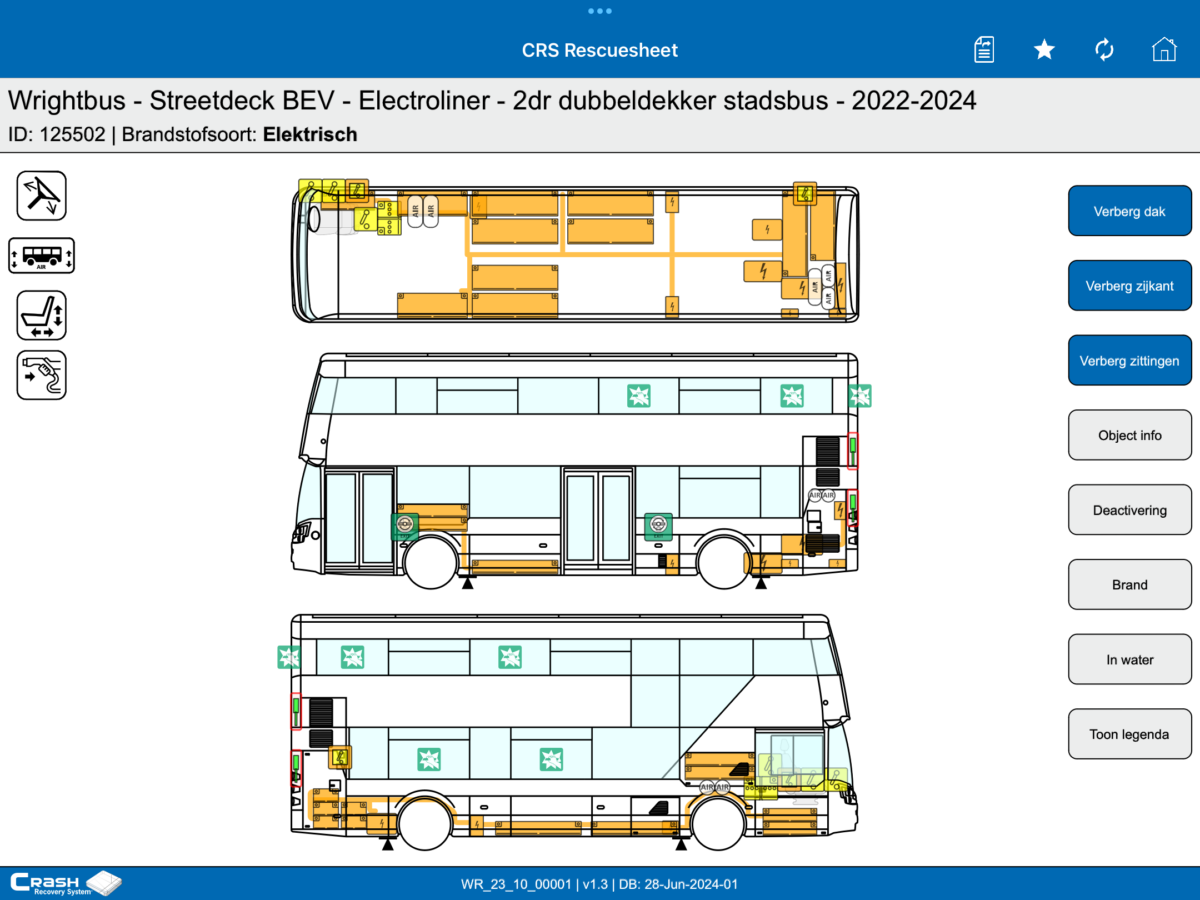Image resolution: width=1200 pixels, height=900 pixels.
Task: Tap lower red-outlined green handle in bottom view
Action: coord(296,768)
